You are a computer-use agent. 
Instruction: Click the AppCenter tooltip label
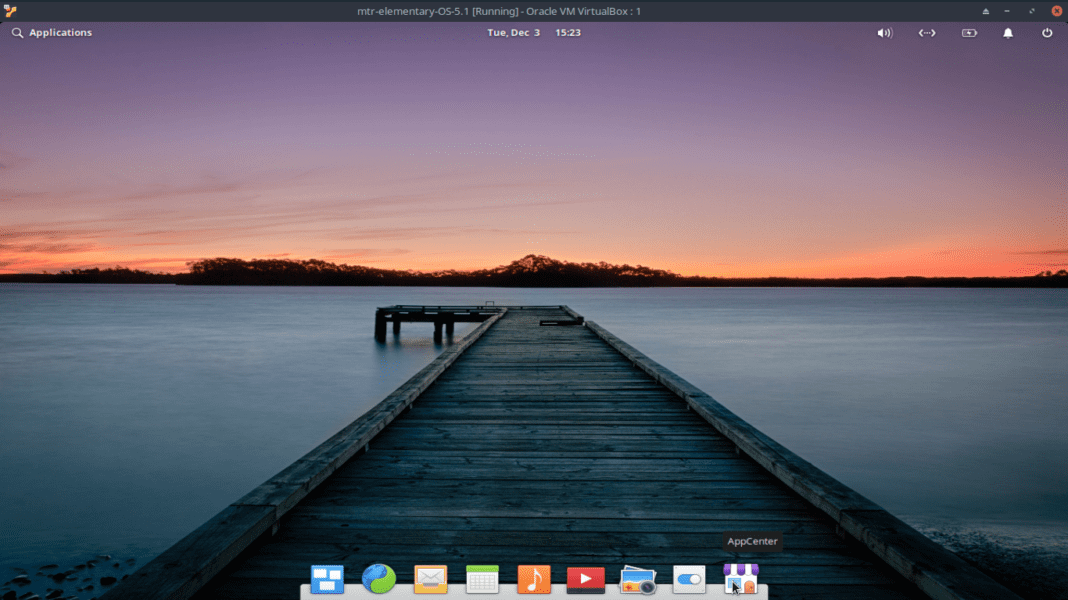pos(751,541)
